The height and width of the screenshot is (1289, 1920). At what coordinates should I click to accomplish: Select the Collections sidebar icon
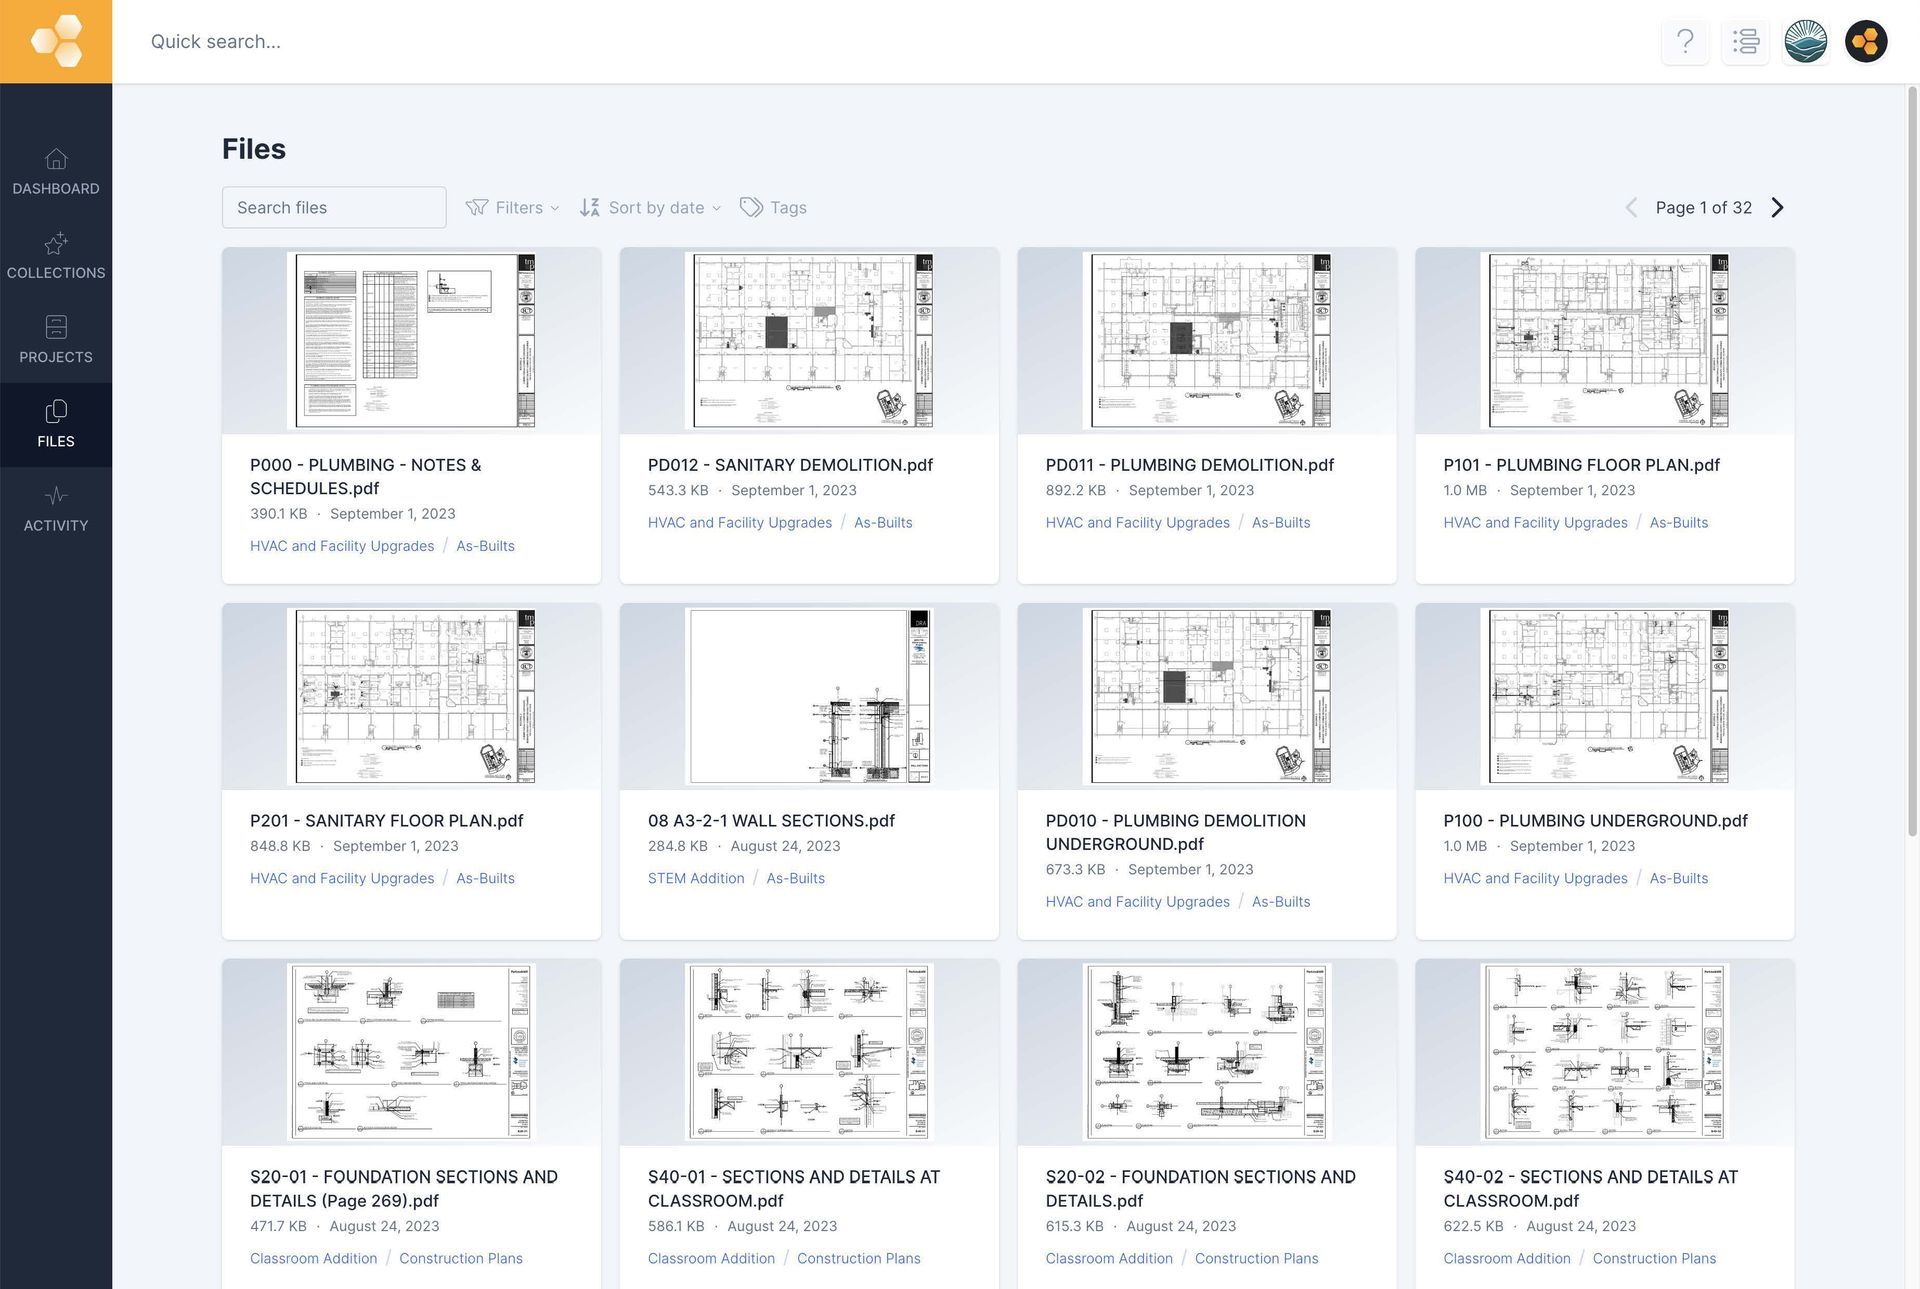point(56,256)
